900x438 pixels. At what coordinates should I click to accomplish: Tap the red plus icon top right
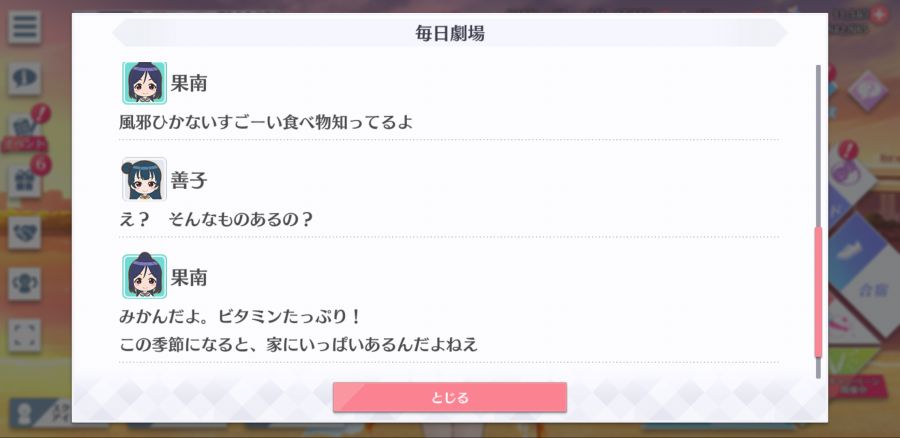tap(878, 15)
